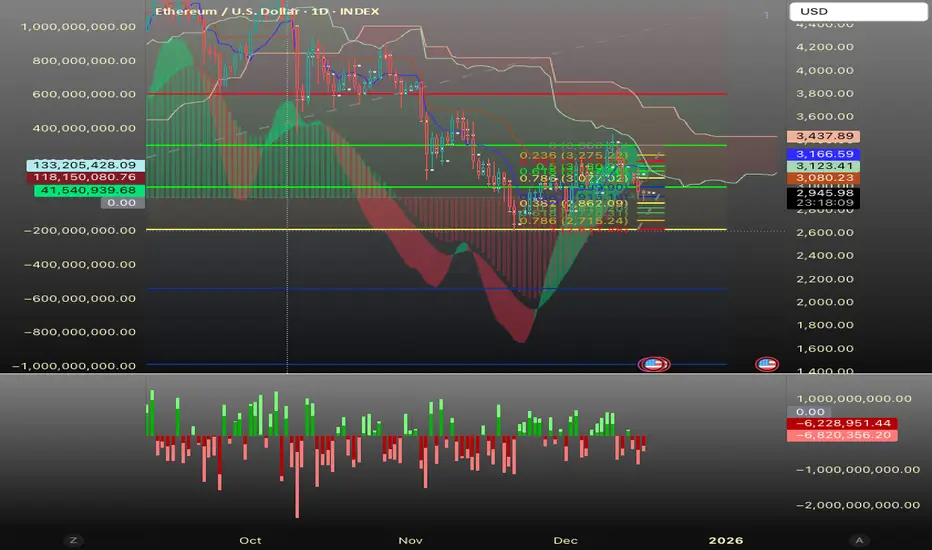
Task: Click the 0.00 label in volume pane scale
Action: 810,411
